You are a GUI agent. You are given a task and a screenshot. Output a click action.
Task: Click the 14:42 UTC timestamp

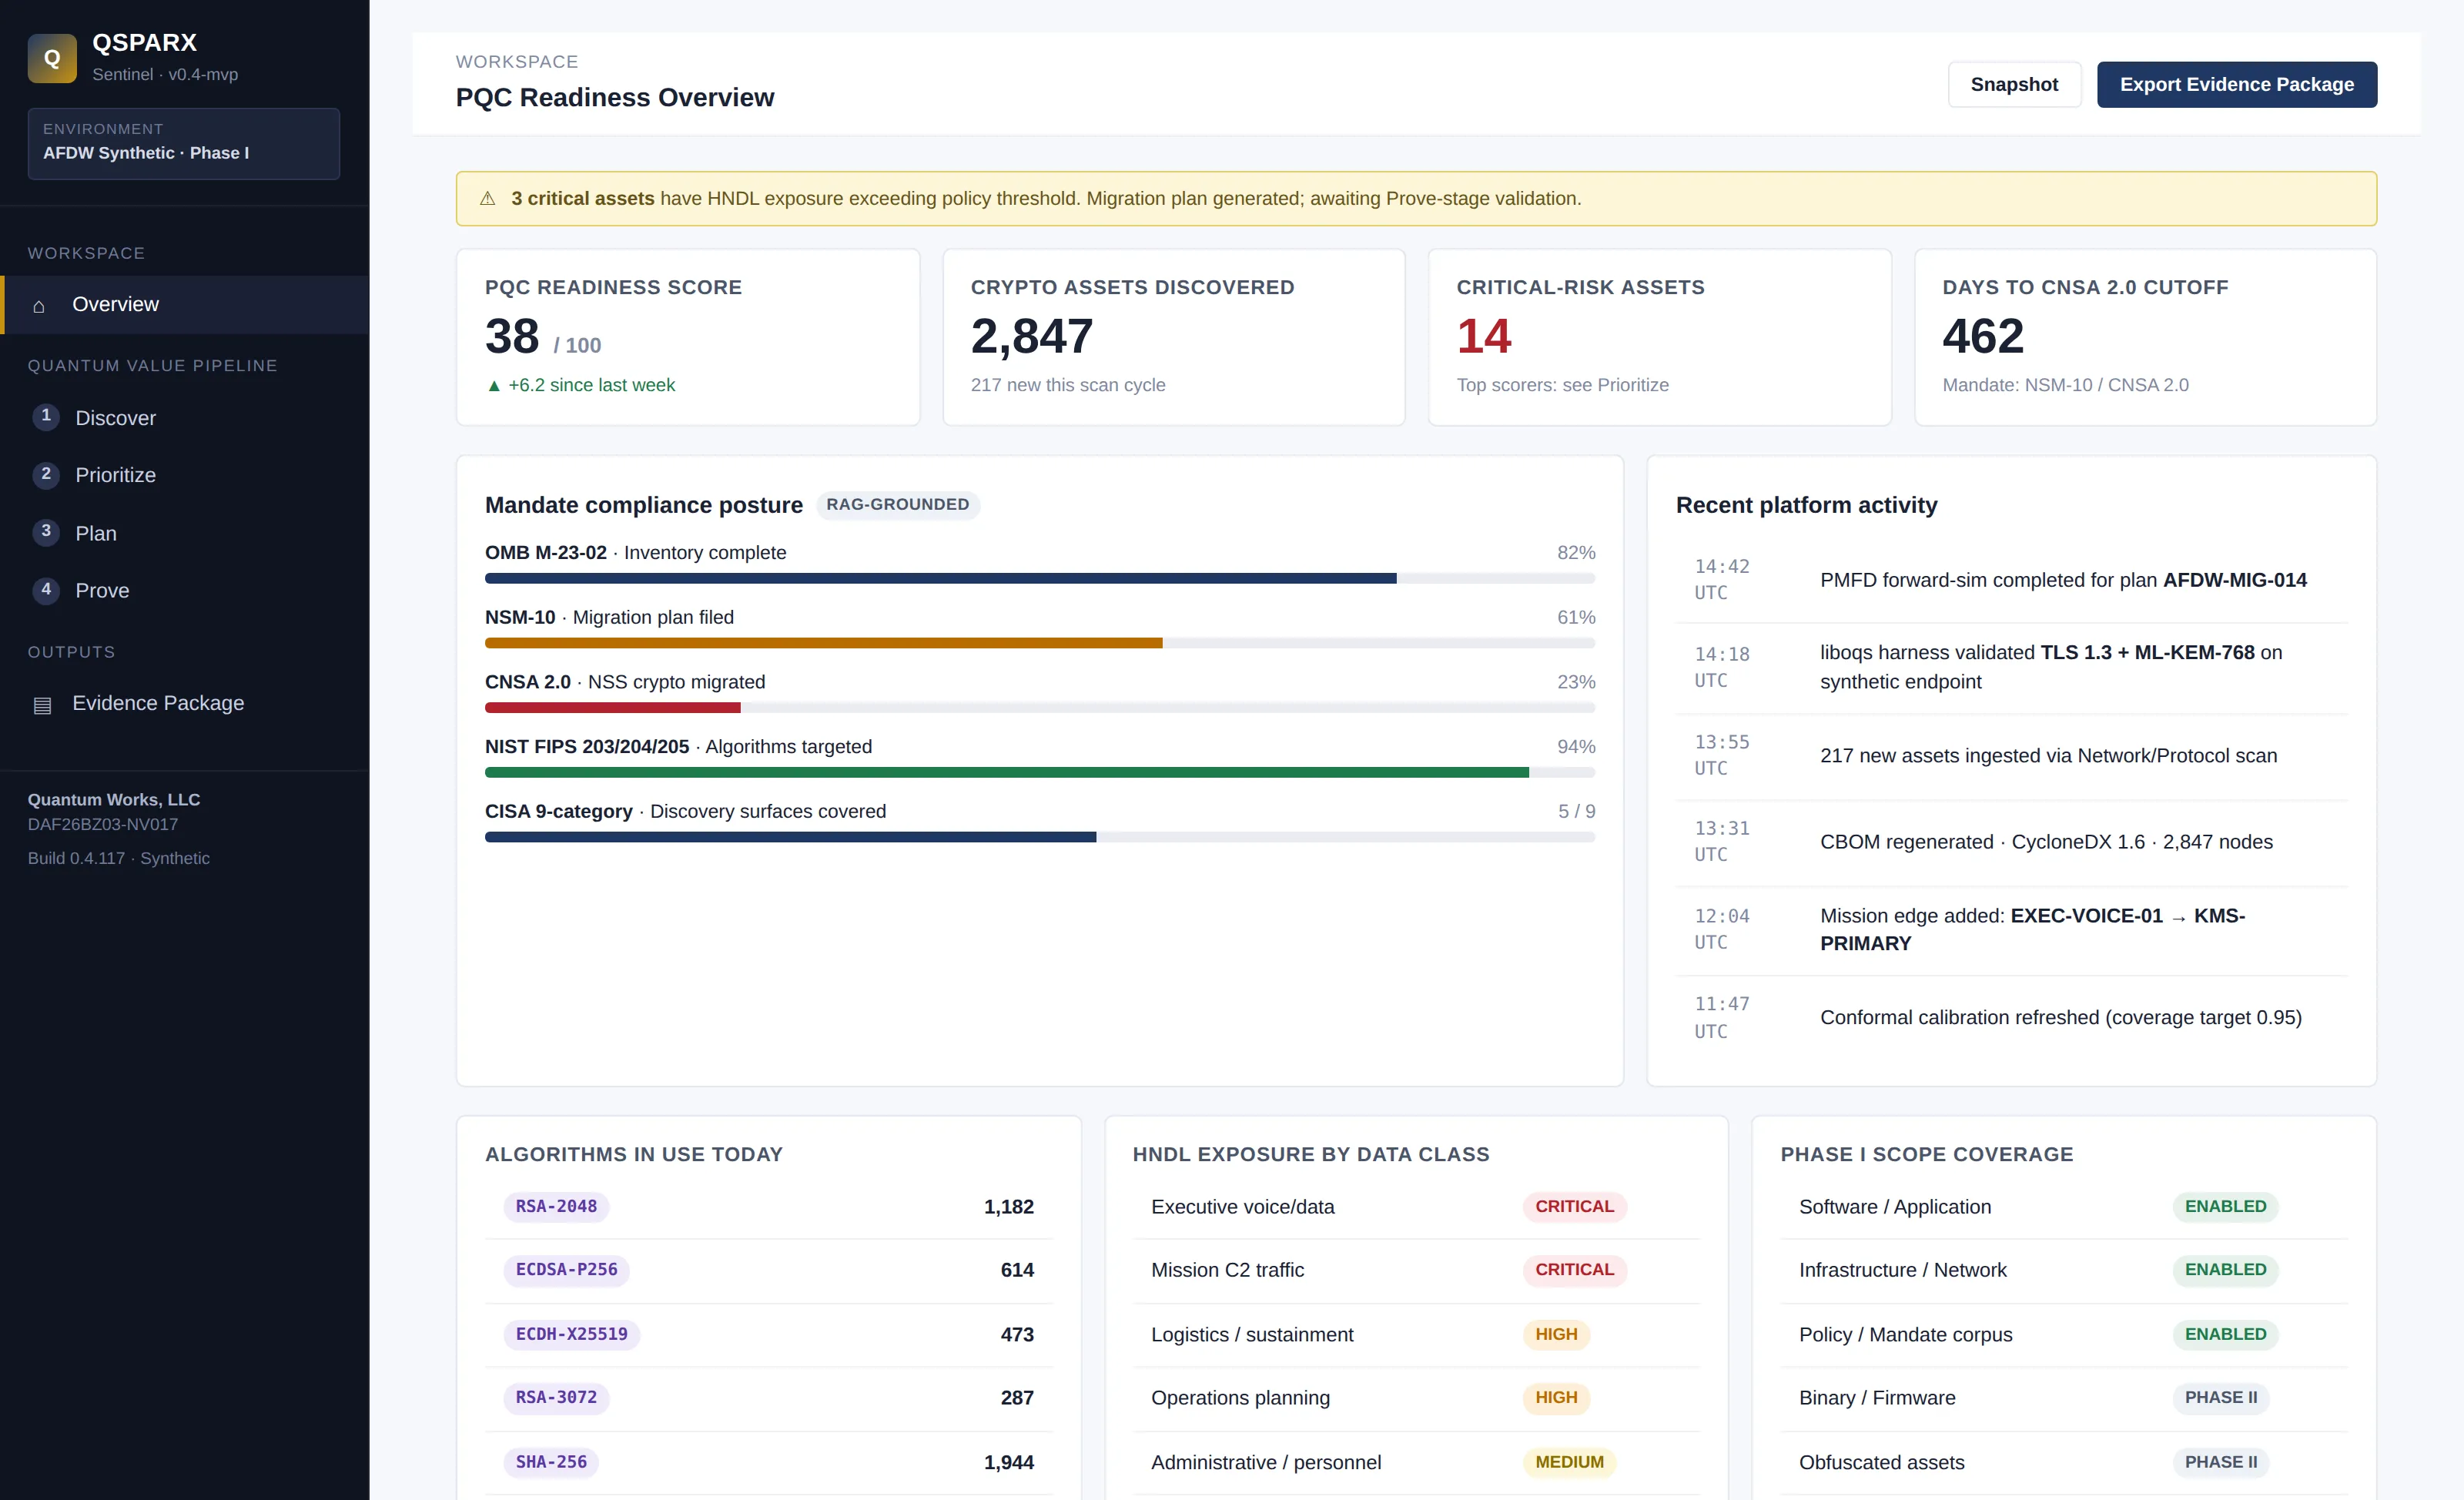(x=1721, y=580)
